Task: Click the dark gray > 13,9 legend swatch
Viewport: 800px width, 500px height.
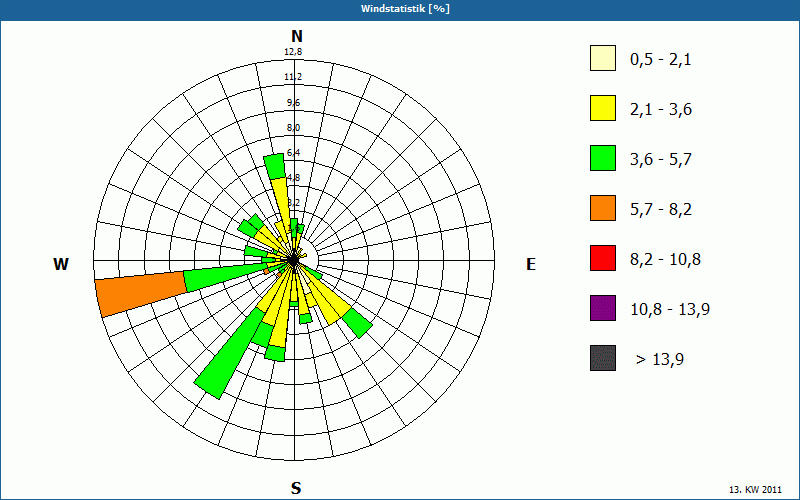Action: (603, 358)
